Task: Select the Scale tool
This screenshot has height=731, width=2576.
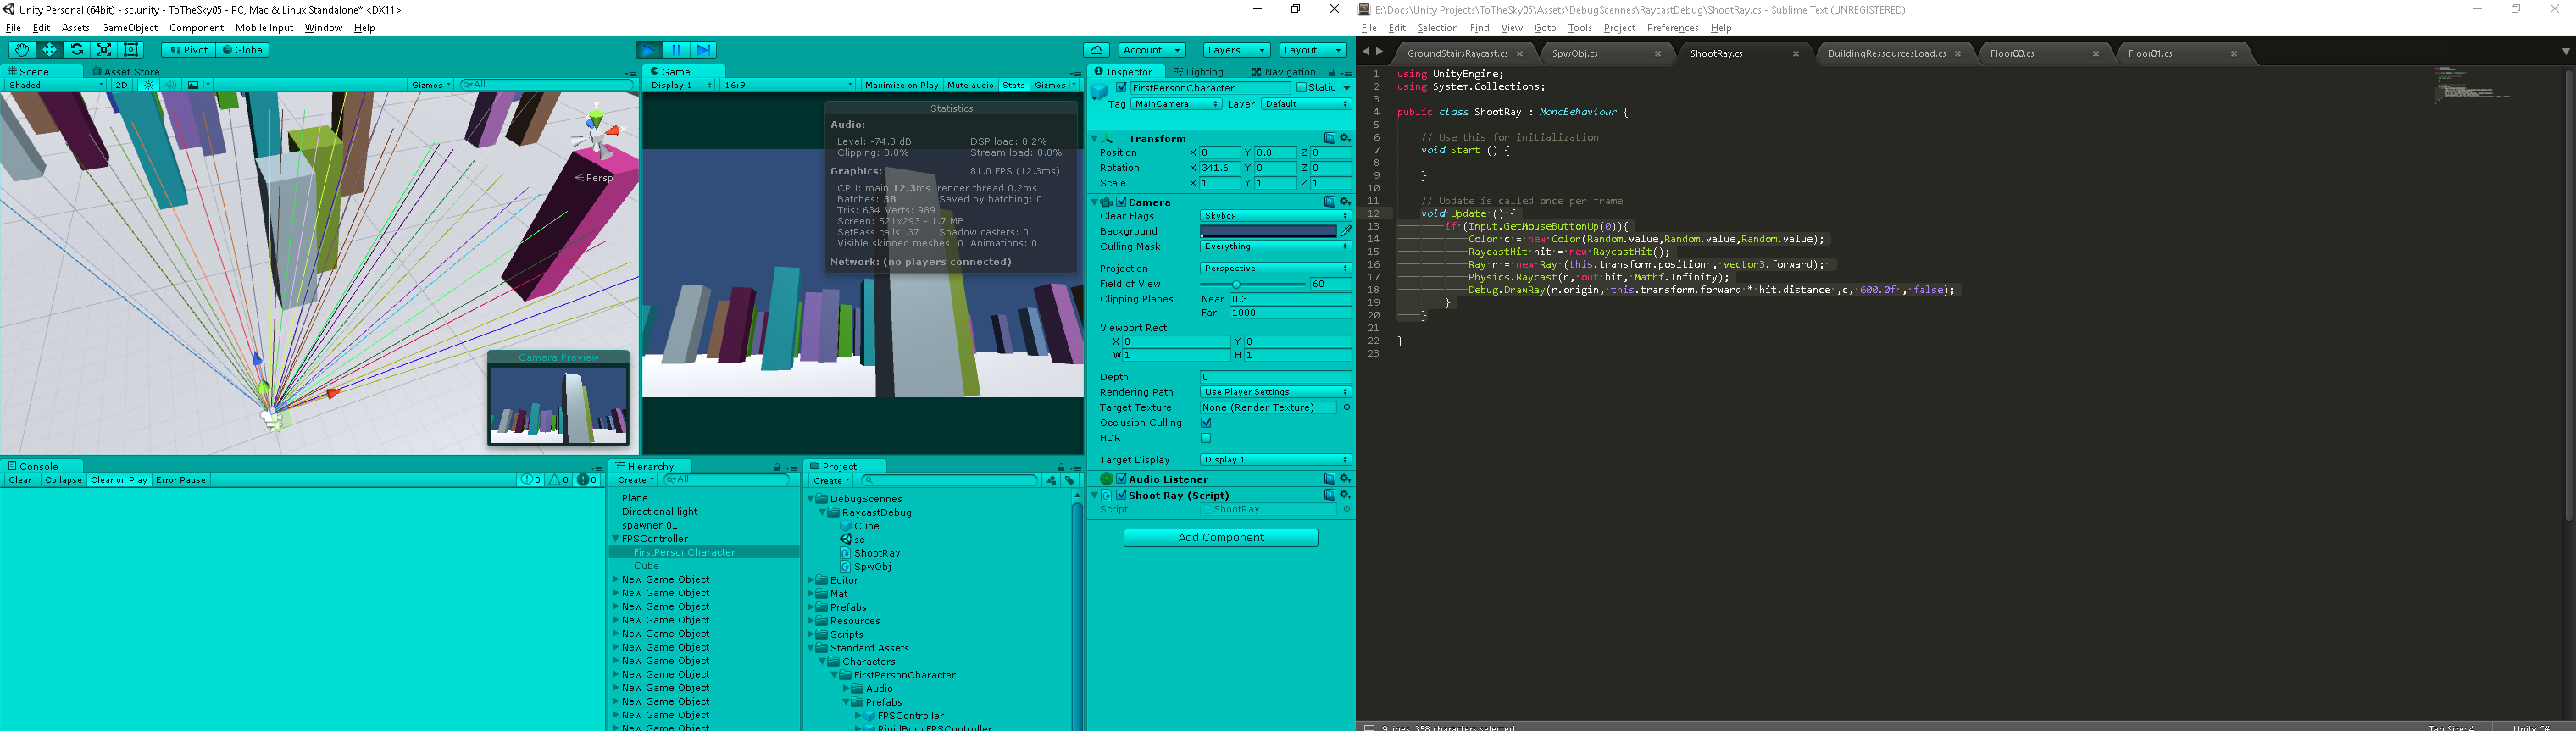Action: (x=103, y=50)
